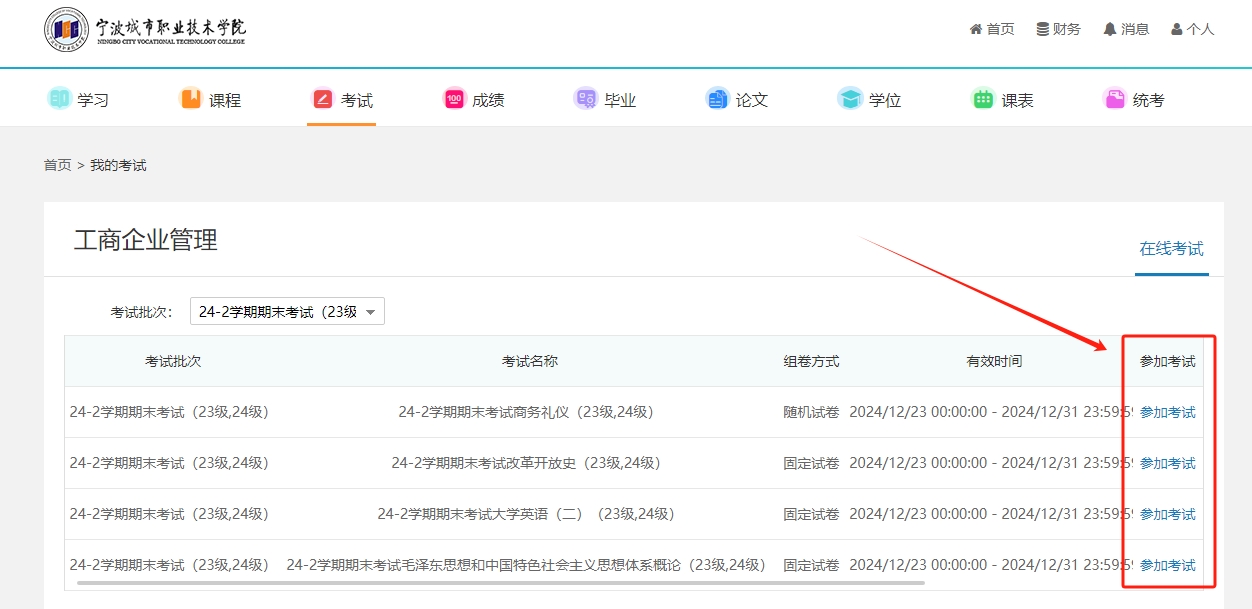
Task: Select the 考试 navigation menu item
Action: 342,100
